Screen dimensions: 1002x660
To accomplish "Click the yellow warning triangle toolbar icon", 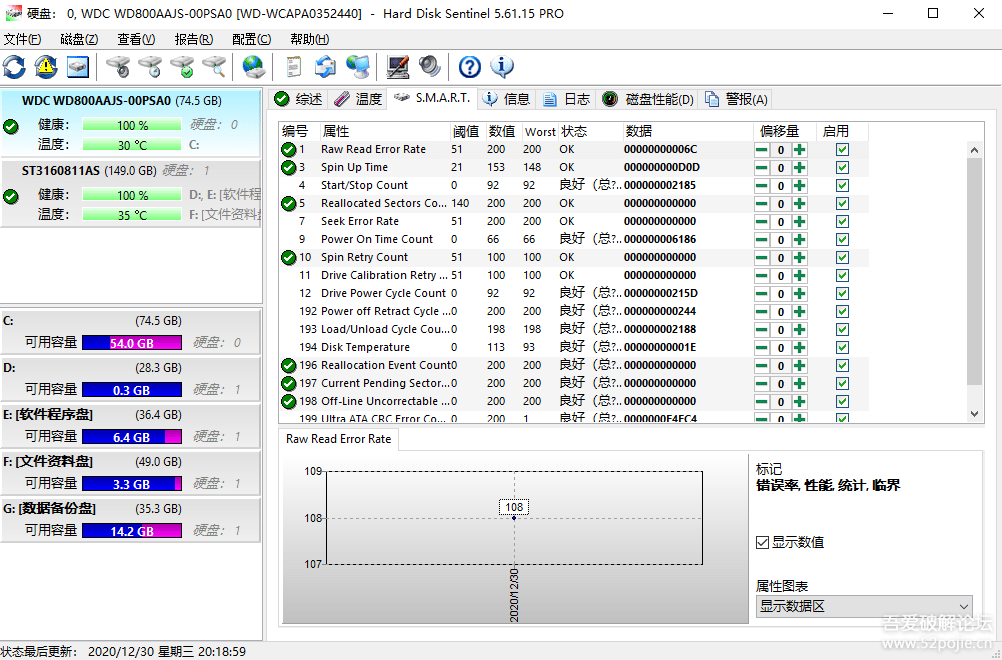I will (x=46, y=66).
